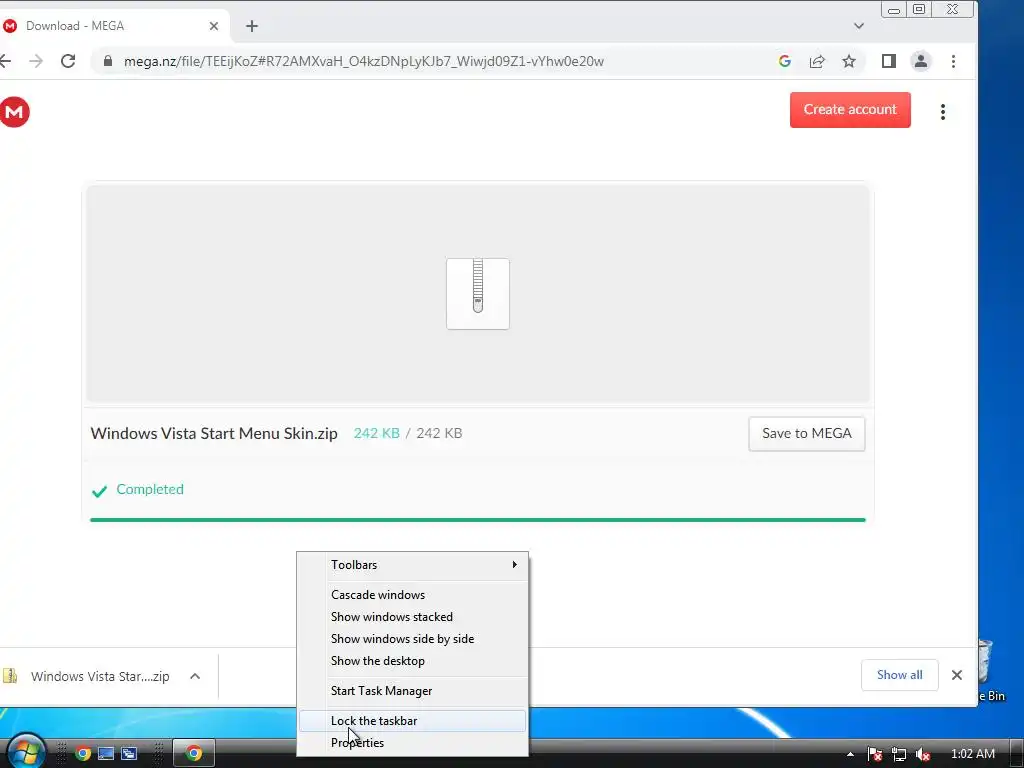Toggle Lock the taskbar
This screenshot has height=768, width=1024.
point(413,721)
